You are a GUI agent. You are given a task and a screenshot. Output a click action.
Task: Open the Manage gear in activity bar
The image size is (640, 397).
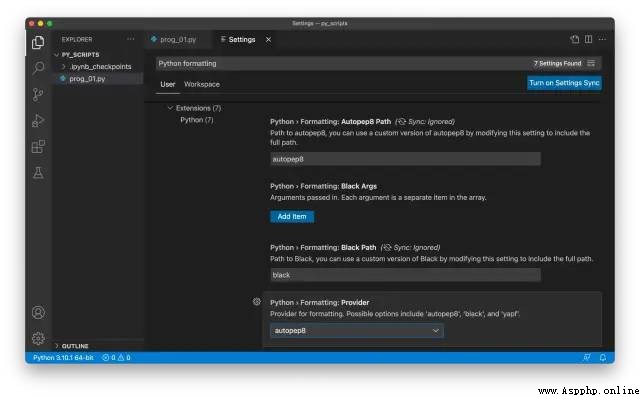coord(38,338)
